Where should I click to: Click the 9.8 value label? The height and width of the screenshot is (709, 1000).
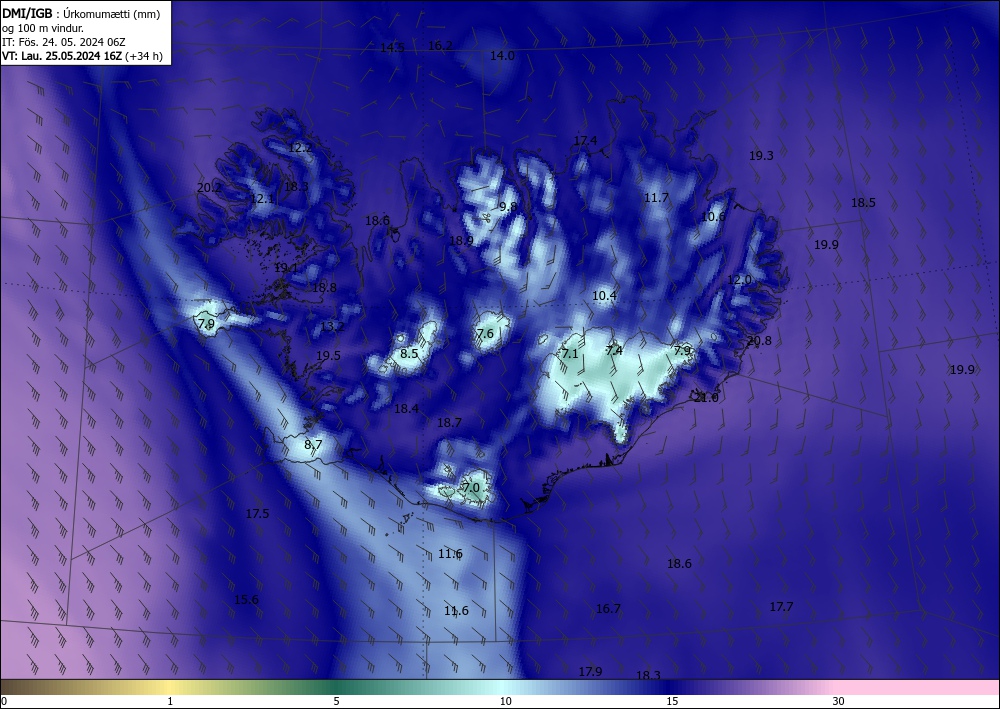[508, 207]
